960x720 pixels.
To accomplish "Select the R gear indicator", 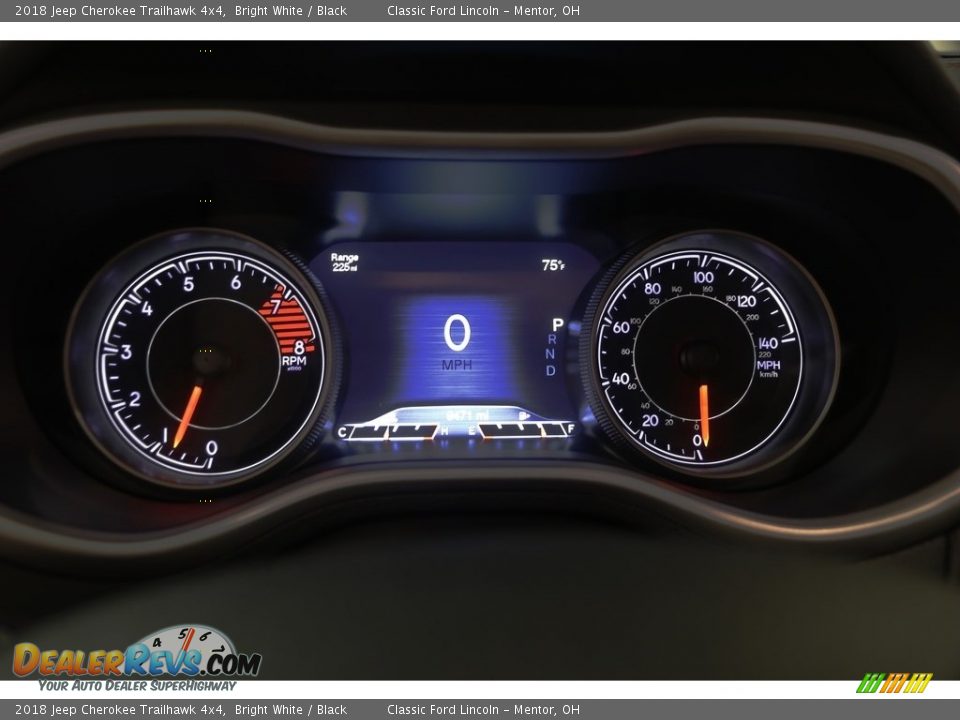I will click(552, 340).
